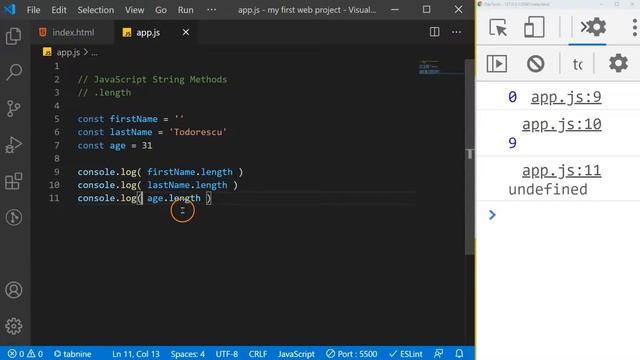
Task: Click line number 5 in gutter
Action: tap(57, 119)
